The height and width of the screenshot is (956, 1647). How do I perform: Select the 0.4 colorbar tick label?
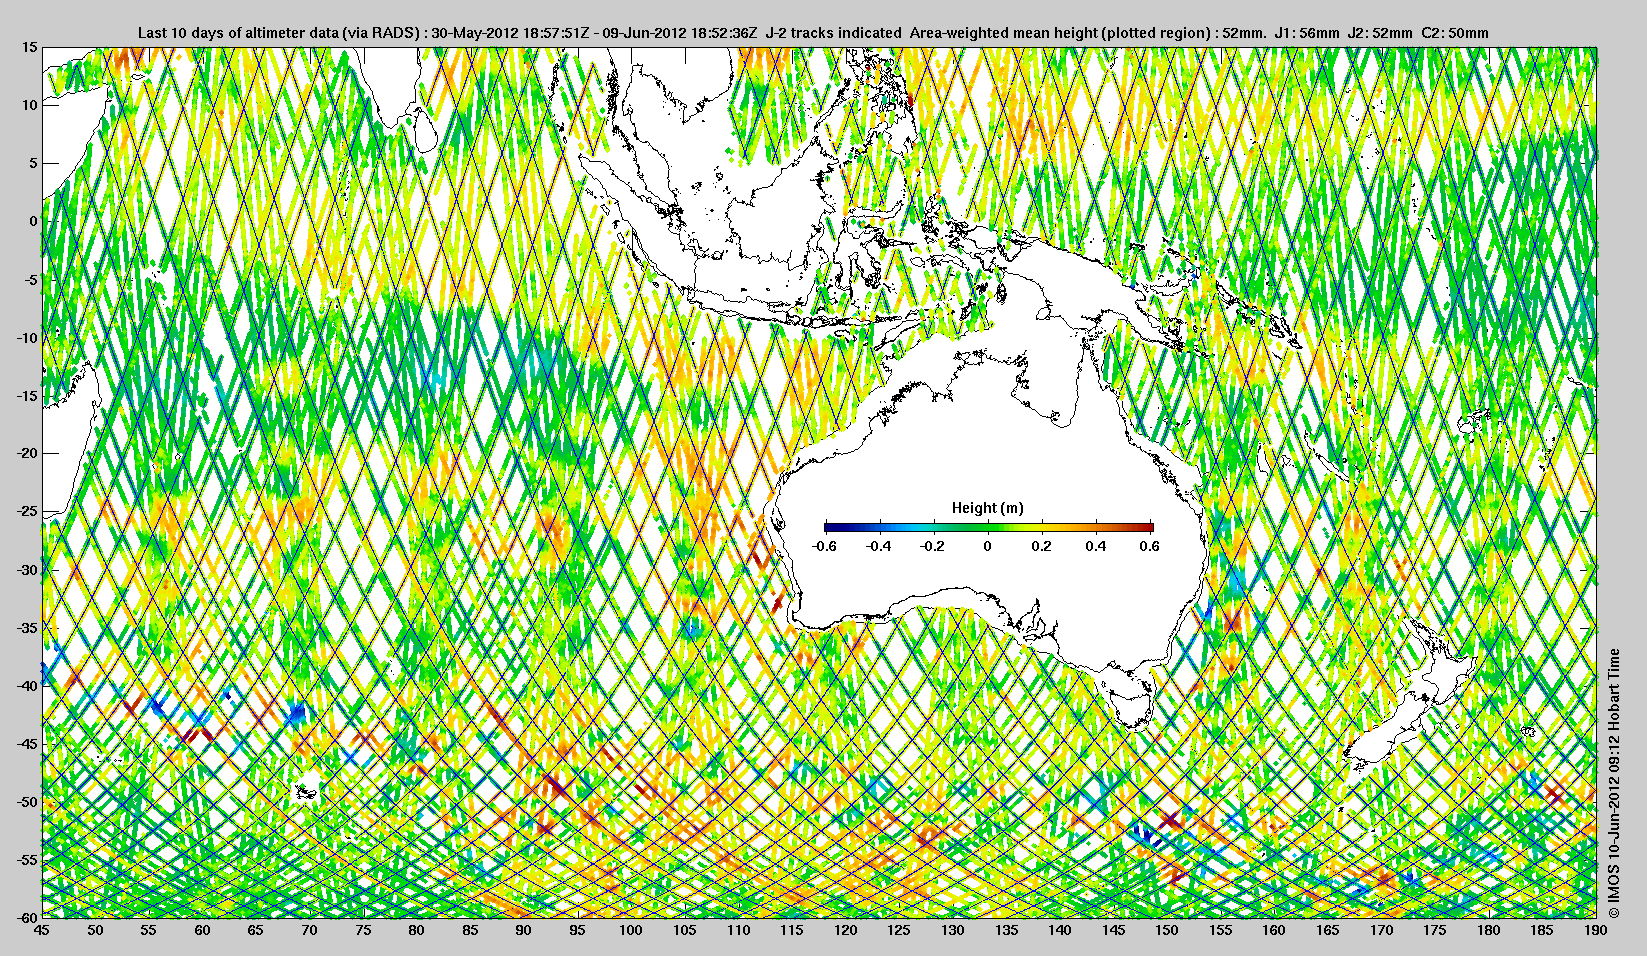(x=1096, y=546)
